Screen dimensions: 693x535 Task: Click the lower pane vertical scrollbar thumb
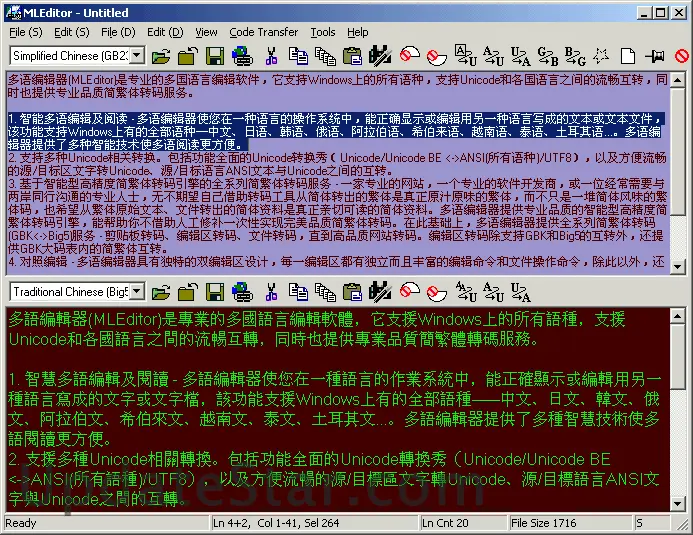[678, 357]
